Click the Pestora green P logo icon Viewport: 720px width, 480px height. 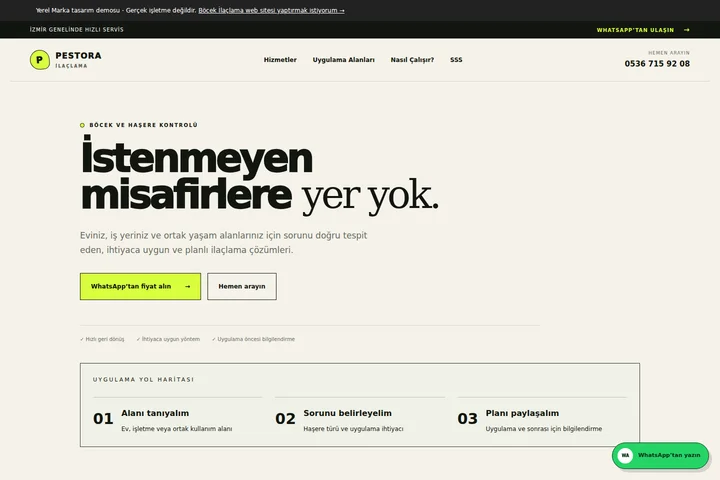click(x=40, y=60)
